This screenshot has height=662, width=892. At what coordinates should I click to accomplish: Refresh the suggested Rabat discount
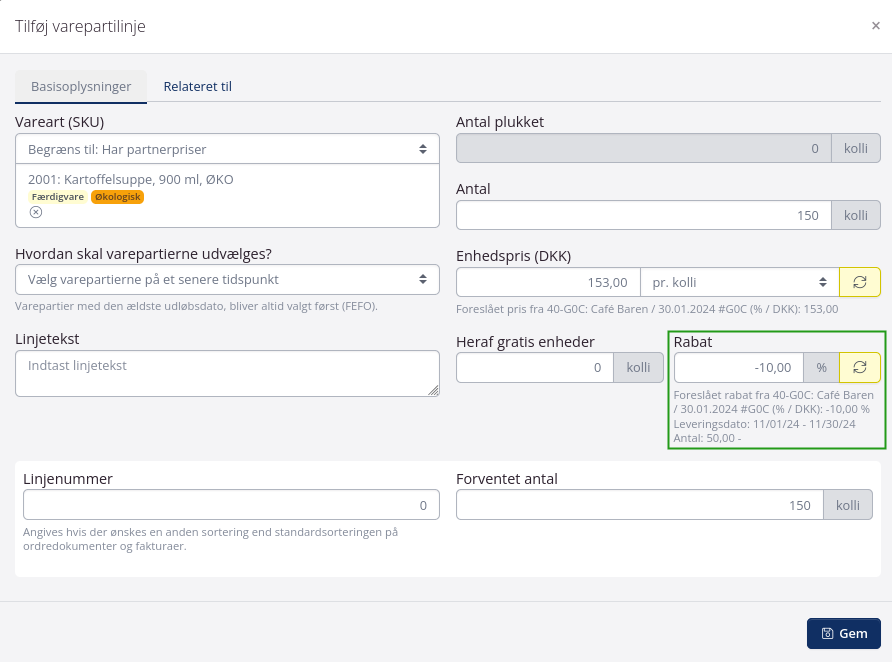859,368
